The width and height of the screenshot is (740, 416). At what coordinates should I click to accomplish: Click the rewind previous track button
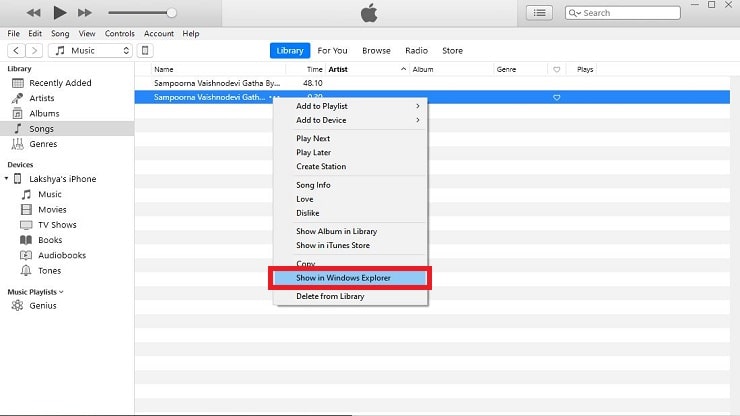pos(34,13)
